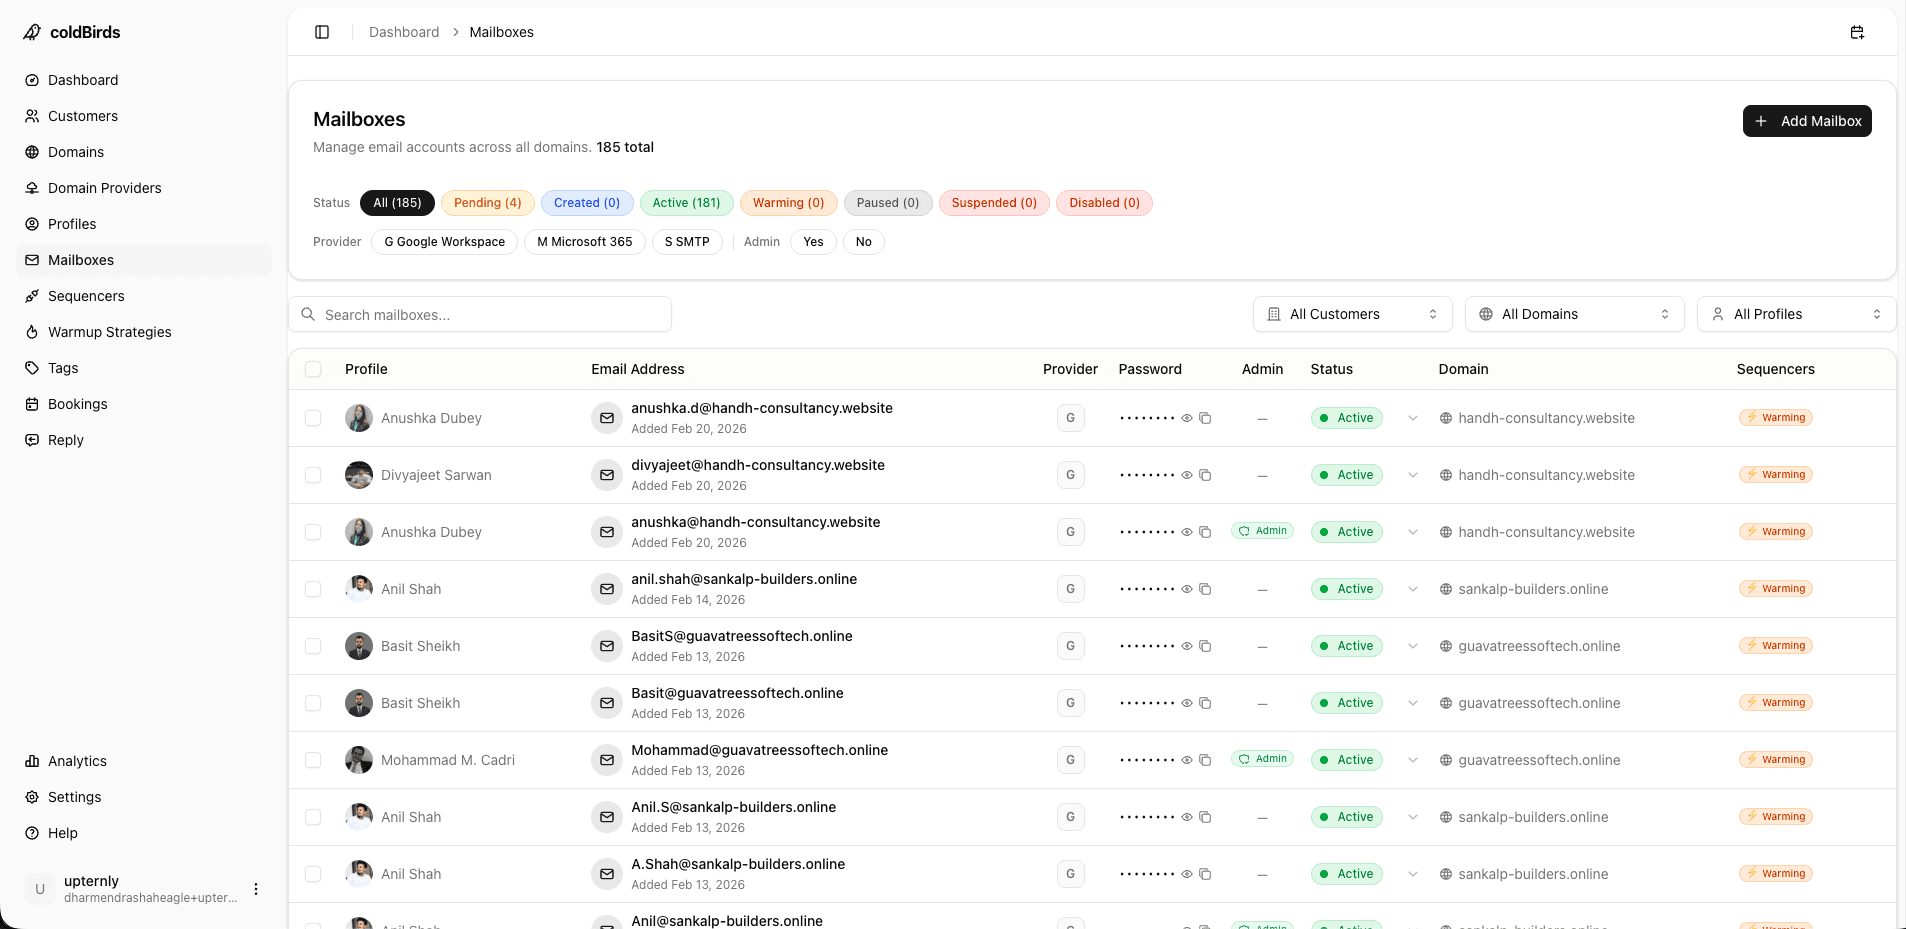The image size is (1906, 929).
Task: Select the checkbox for Divyajeet Sarwan's mailbox row
Action: click(313, 475)
